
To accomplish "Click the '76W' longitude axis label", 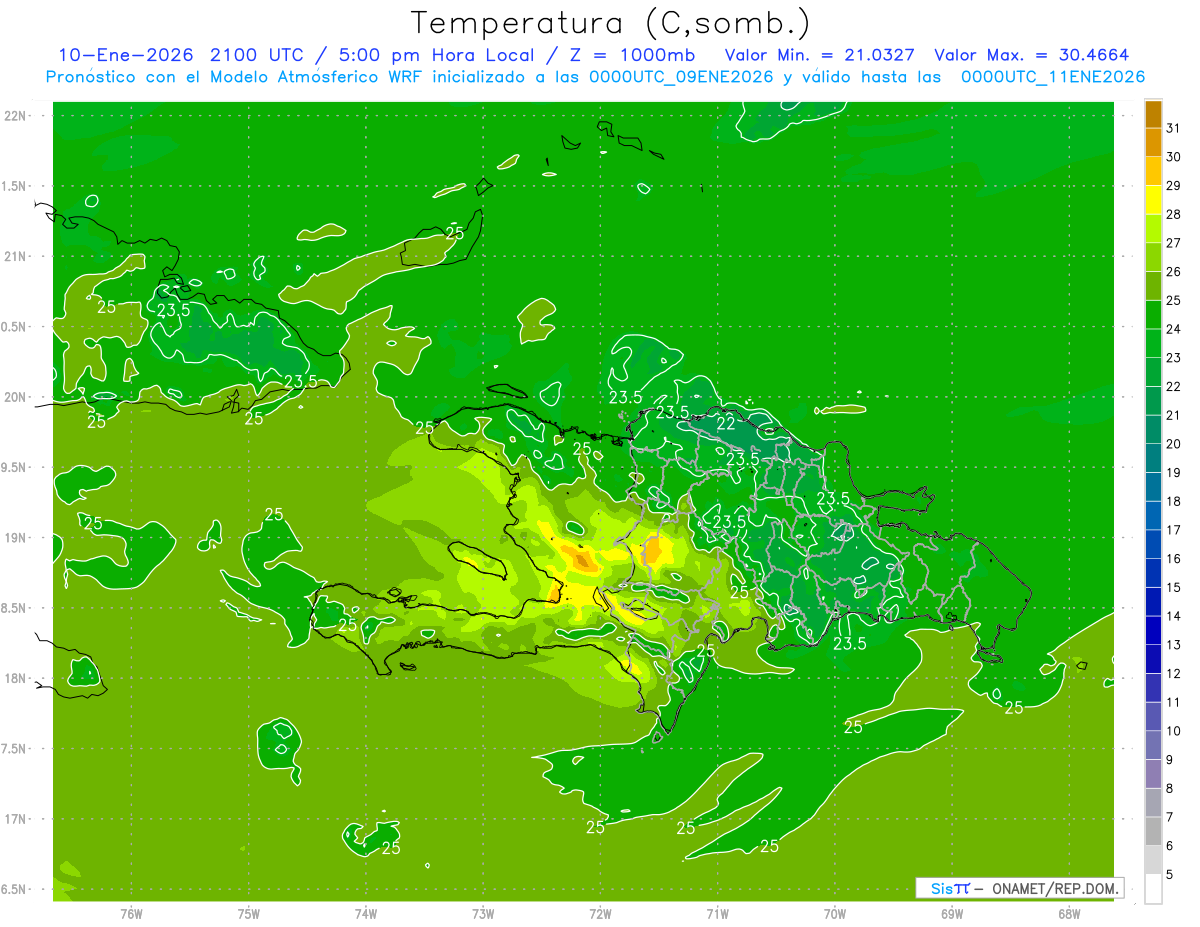I will click(x=131, y=913).
